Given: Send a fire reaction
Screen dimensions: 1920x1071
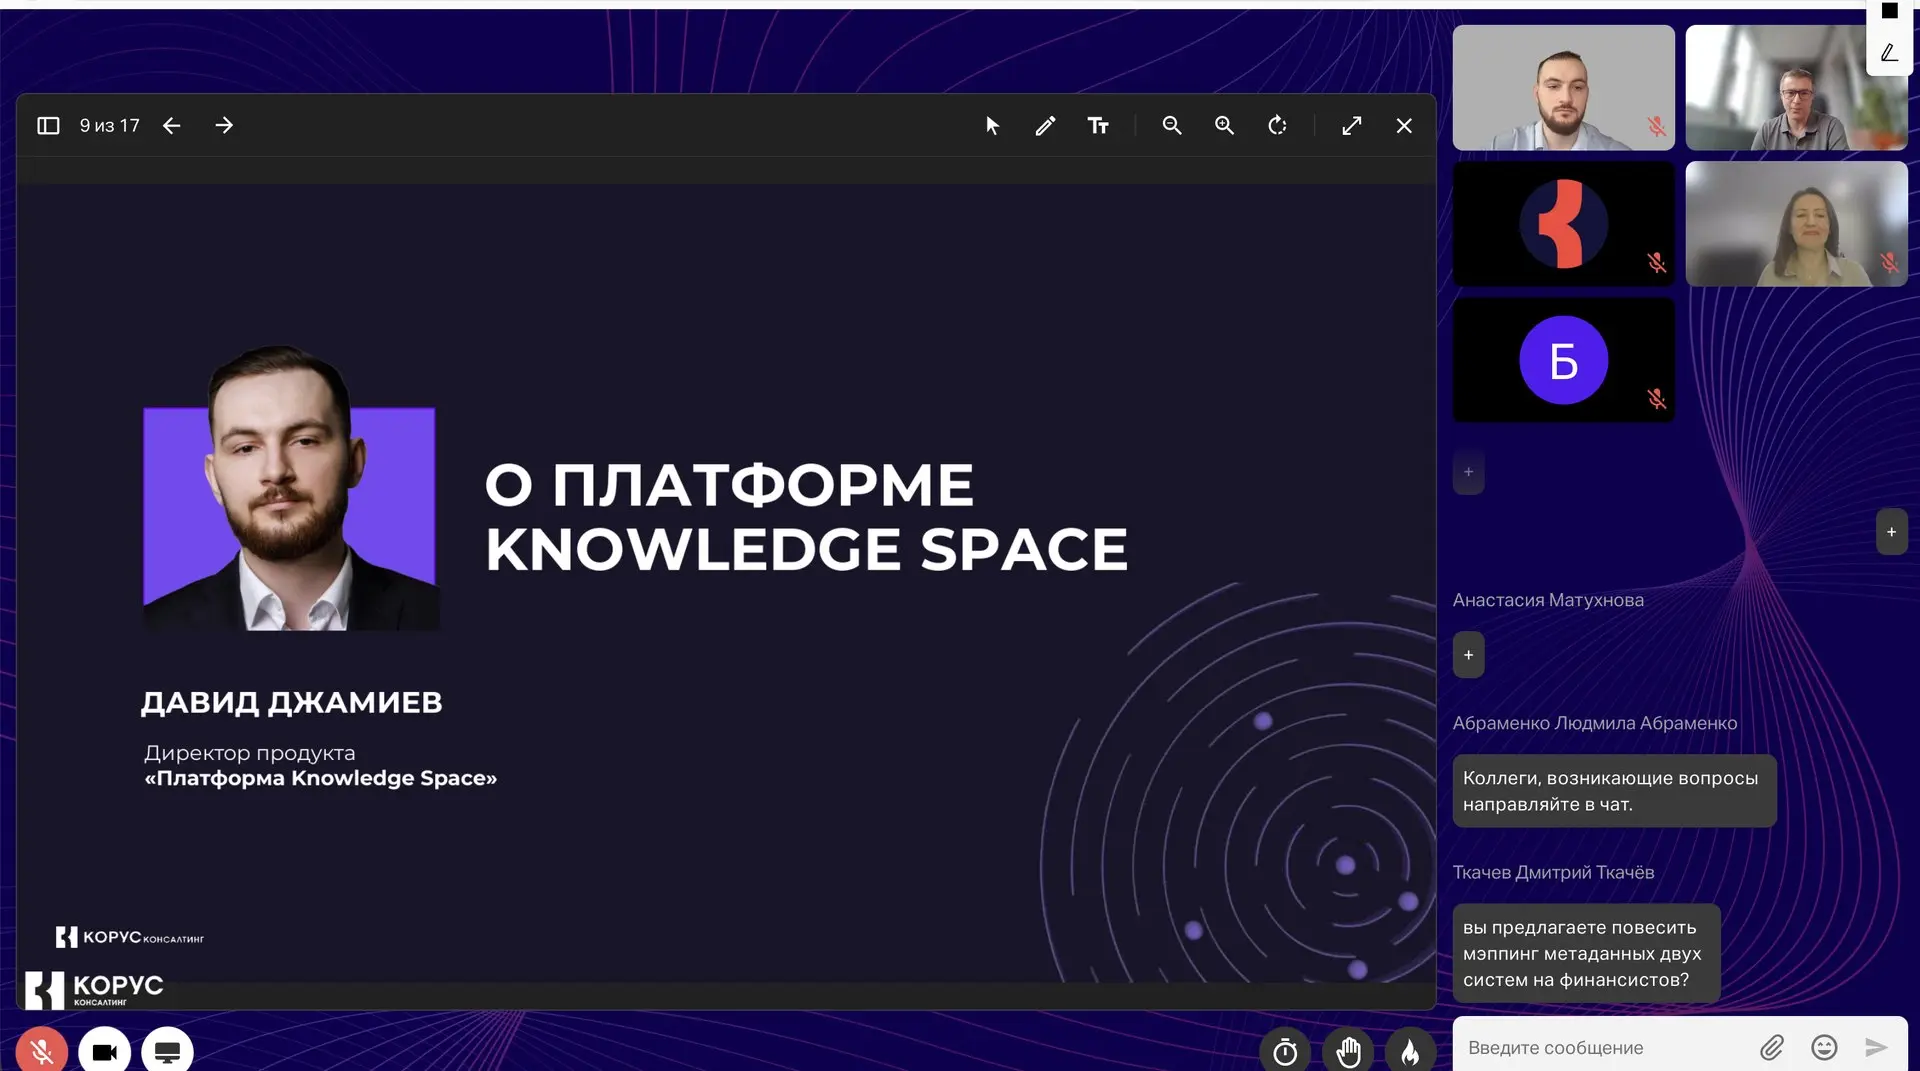Looking at the screenshot, I should coord(1410,1050).
